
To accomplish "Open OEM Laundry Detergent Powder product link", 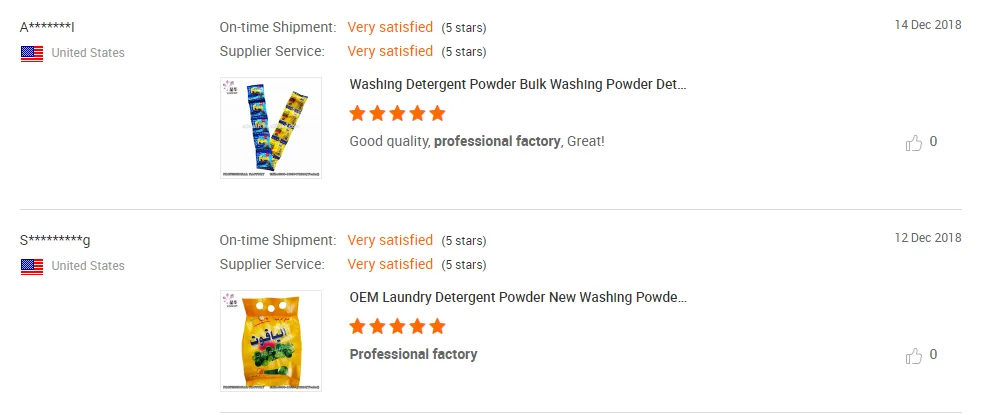I will [518, 297].
